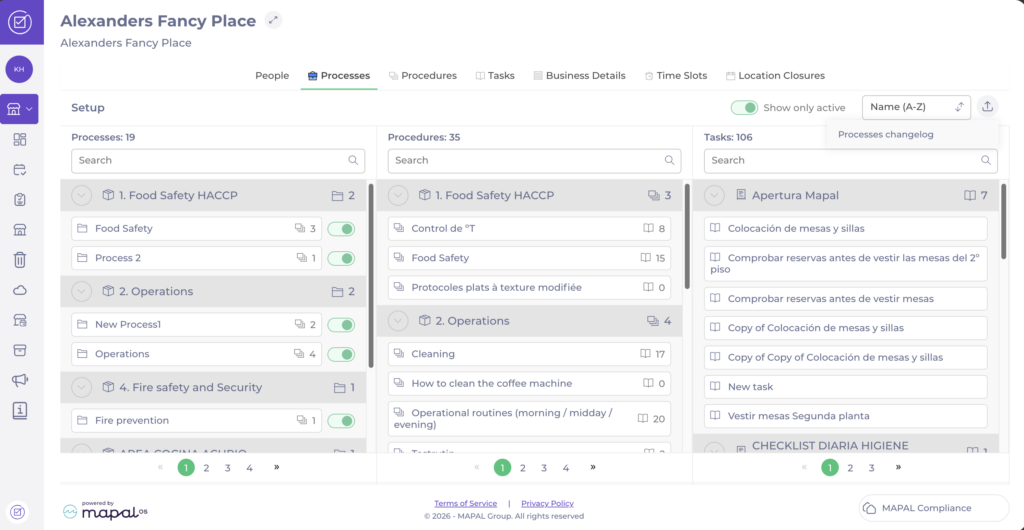1024x530 pixels.
Task: Go to page 3 of Procedures list
Action: tap(543, 467)
